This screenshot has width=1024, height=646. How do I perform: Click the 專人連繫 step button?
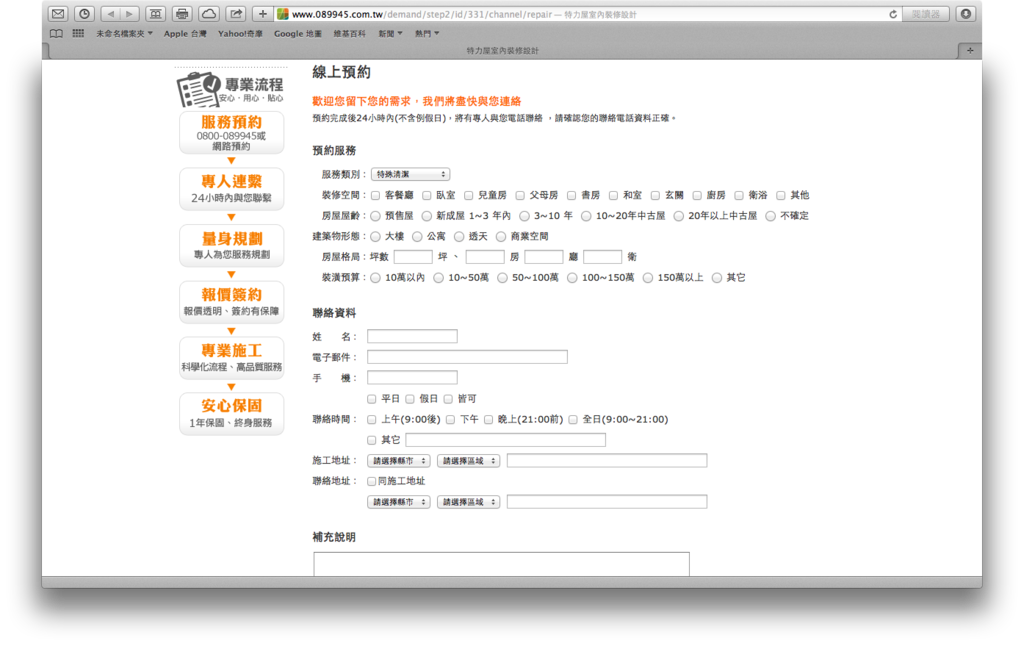tap(231, 189)
